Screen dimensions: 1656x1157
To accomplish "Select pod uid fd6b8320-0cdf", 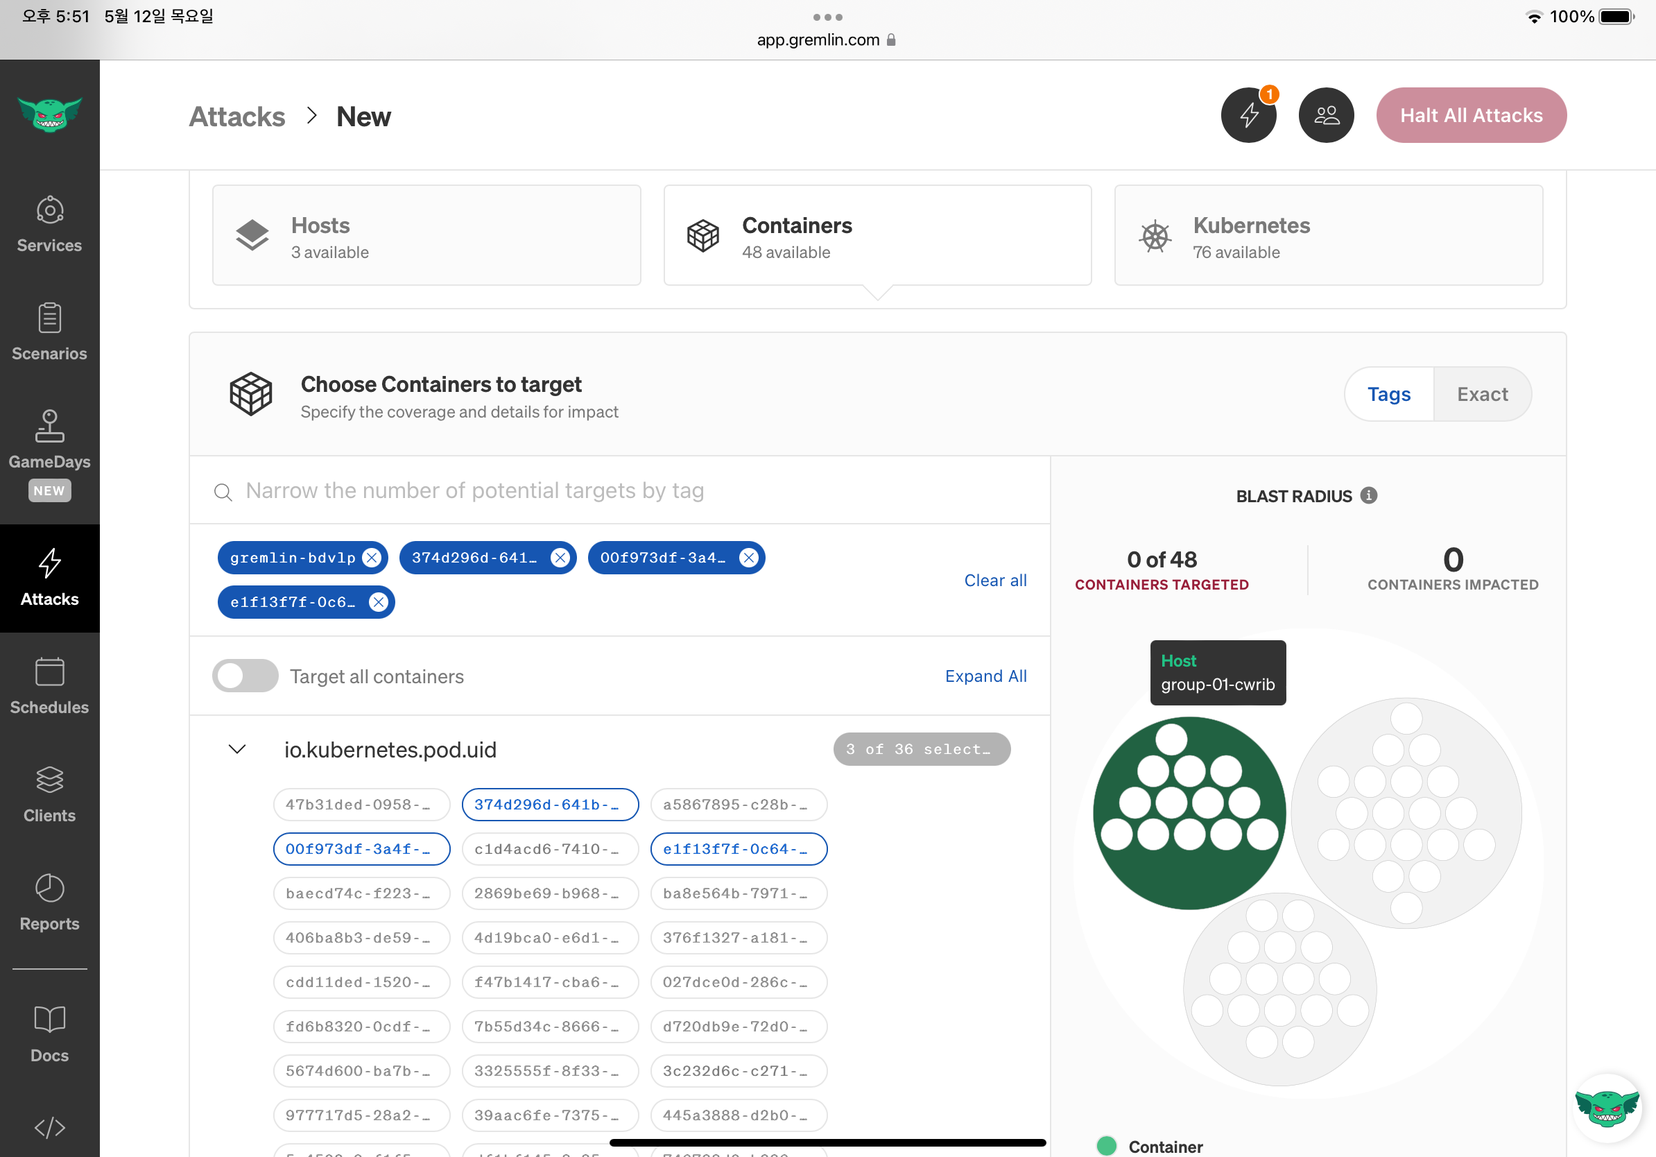I will point(361,1027).
